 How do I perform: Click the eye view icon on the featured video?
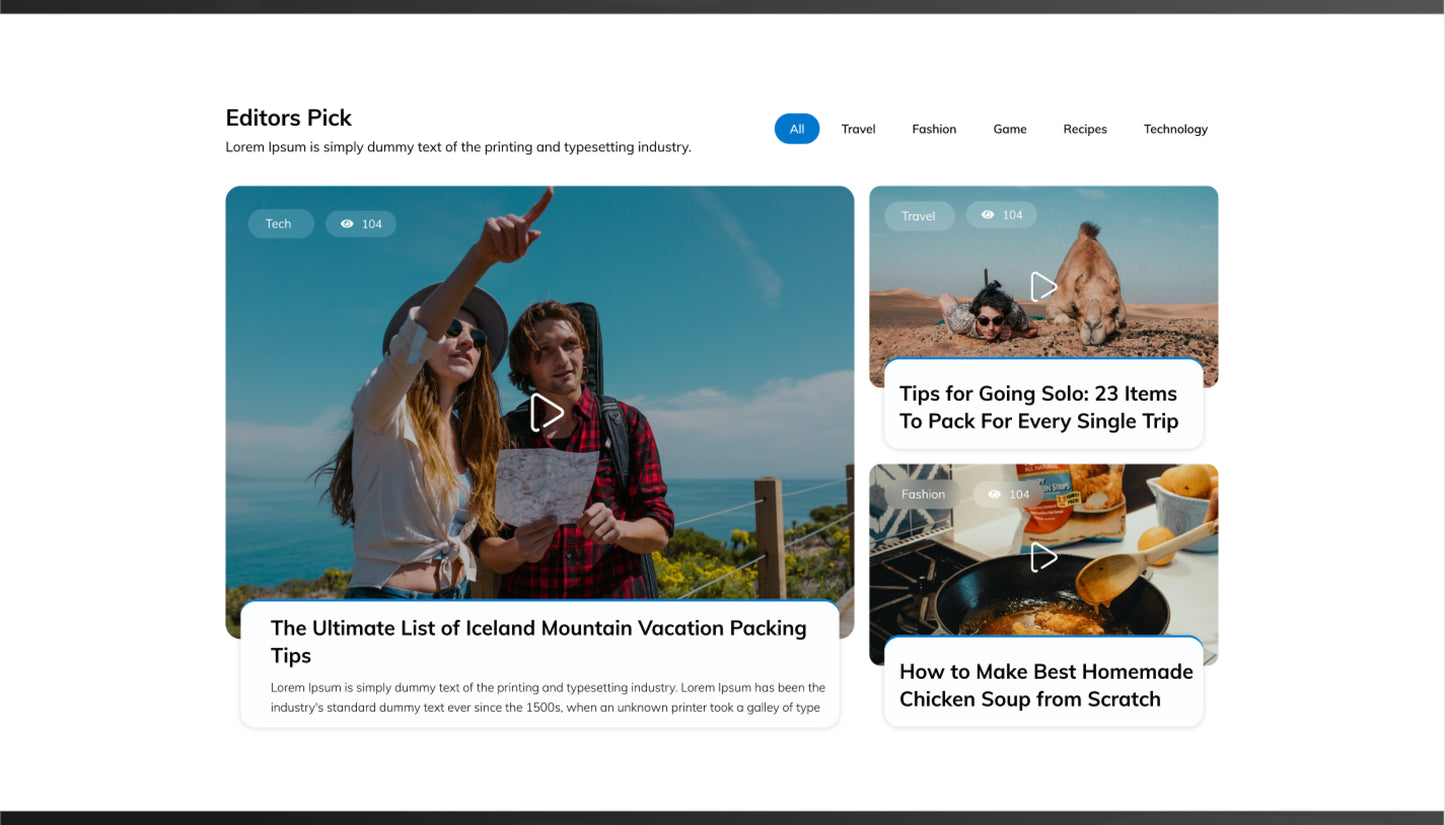click(347, 223)
